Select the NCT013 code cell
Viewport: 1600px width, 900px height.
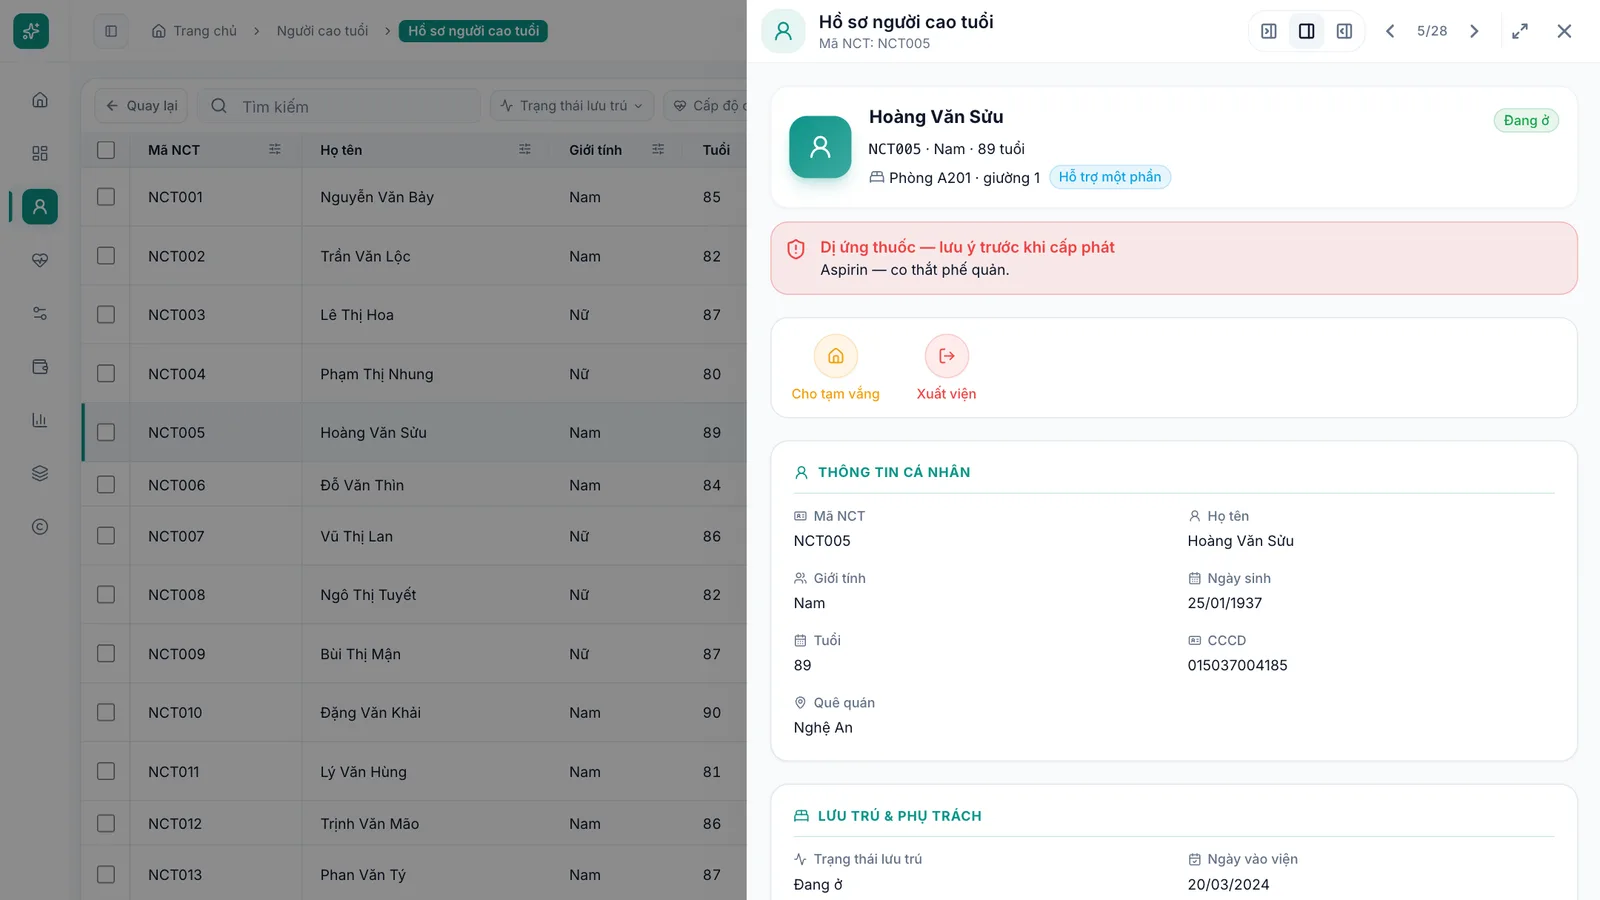coord(175,875)
